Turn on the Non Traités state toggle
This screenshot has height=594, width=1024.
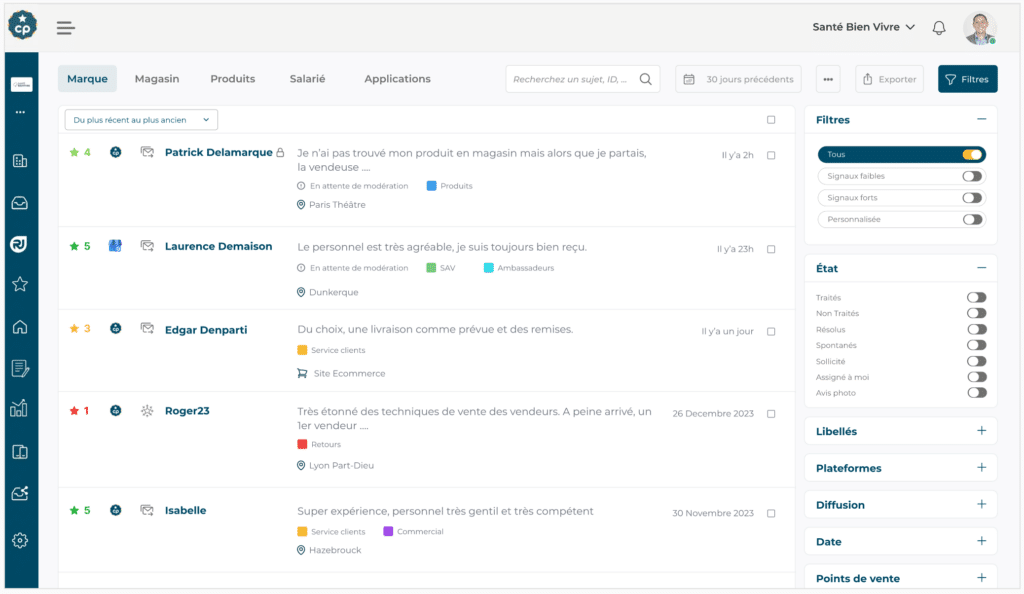pyautogui.click(x=977, y=312)
